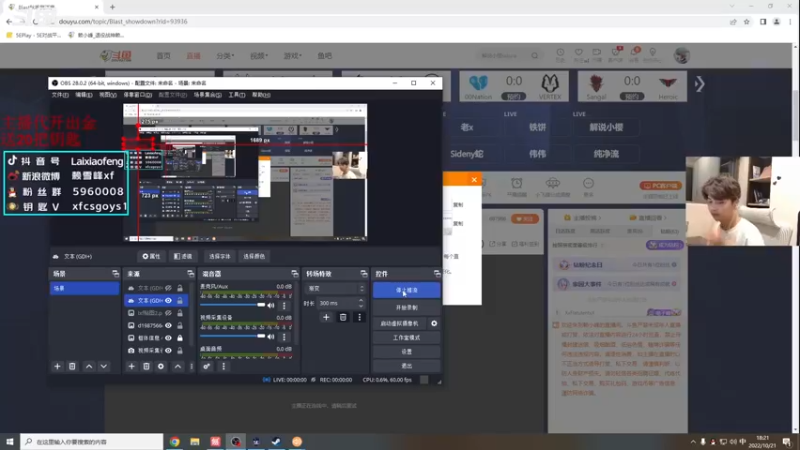Show the hidden first Text (GDI+) source
Screen dimensions: 800x450
point(168,288)
